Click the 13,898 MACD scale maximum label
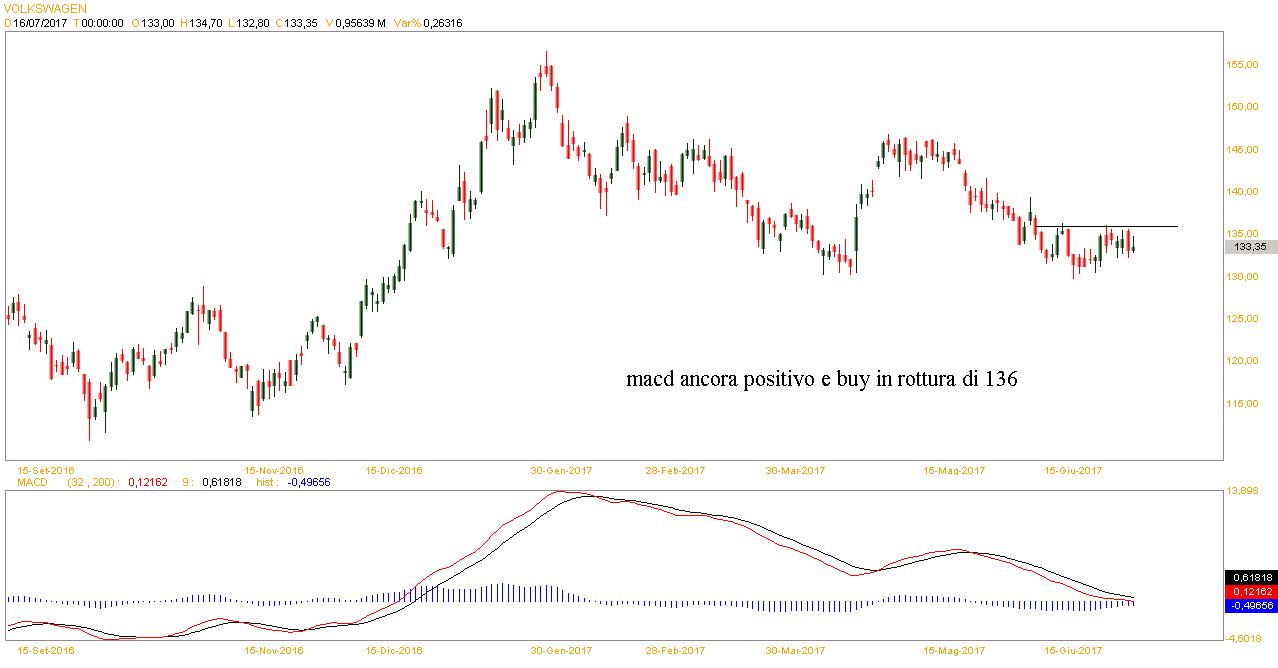Image resolution: width=1278 pixels, height=668 pixels. click(1246, 491)
